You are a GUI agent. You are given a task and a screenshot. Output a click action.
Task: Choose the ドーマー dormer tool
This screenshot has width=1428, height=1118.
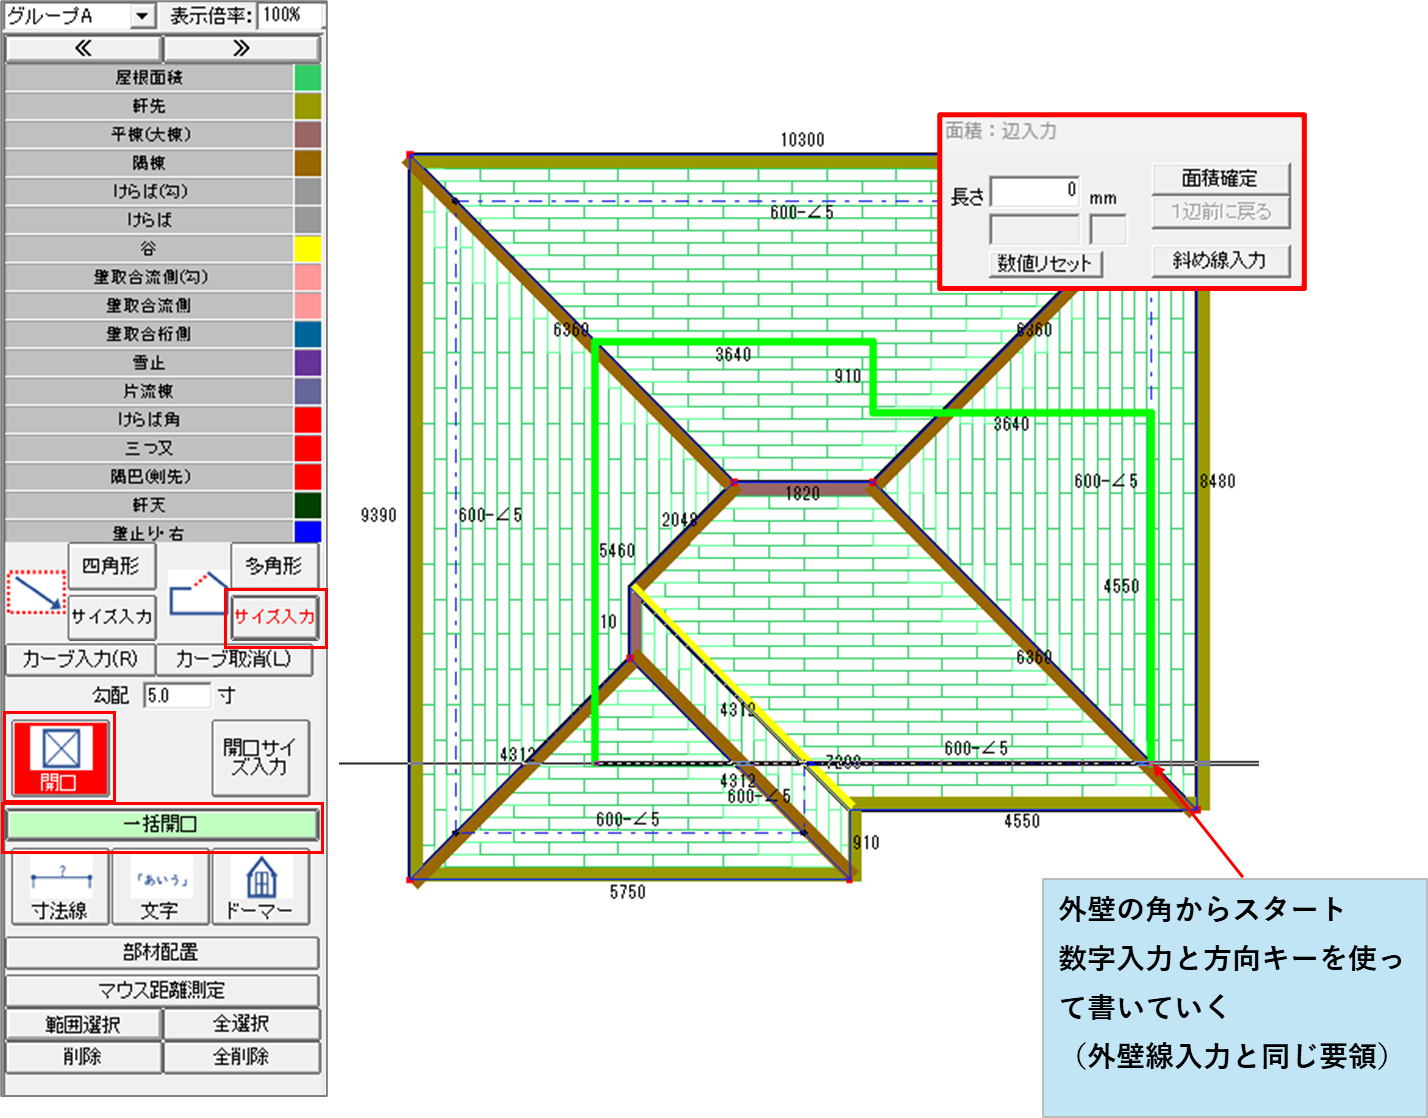pyautogui.click(x=260, y=887)
